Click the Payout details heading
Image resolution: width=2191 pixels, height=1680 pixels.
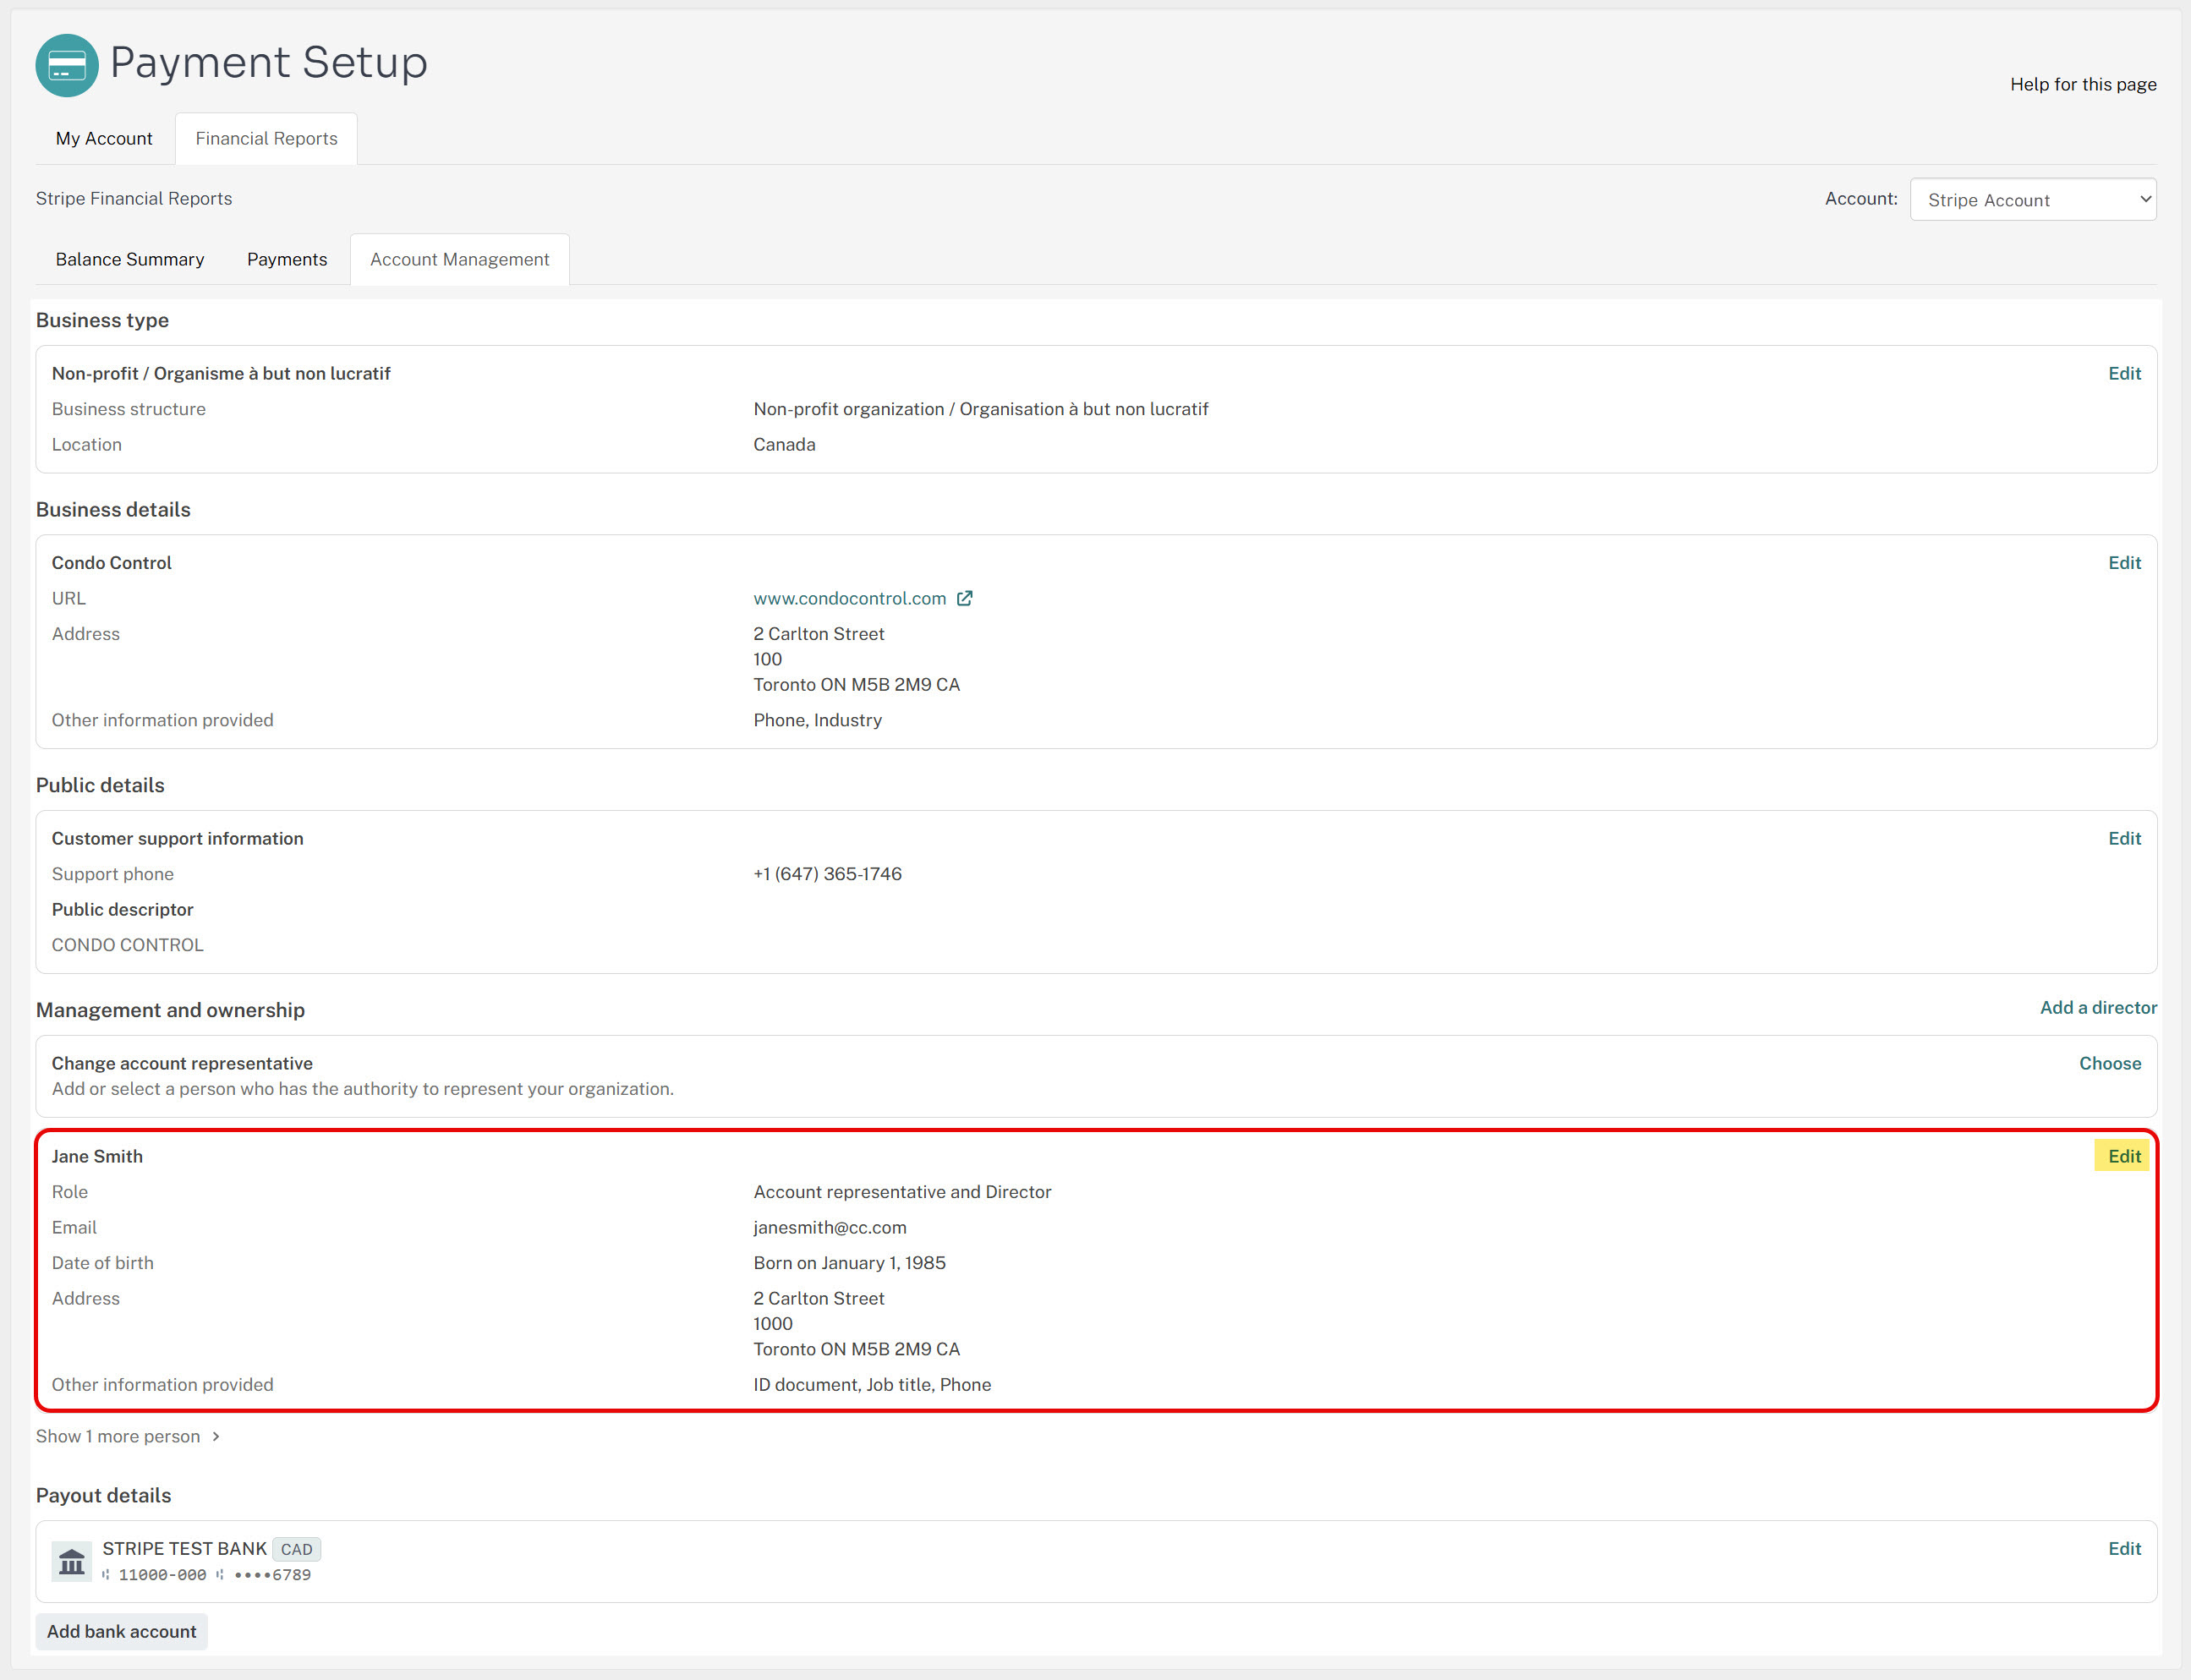click(x=103, y=1495)
